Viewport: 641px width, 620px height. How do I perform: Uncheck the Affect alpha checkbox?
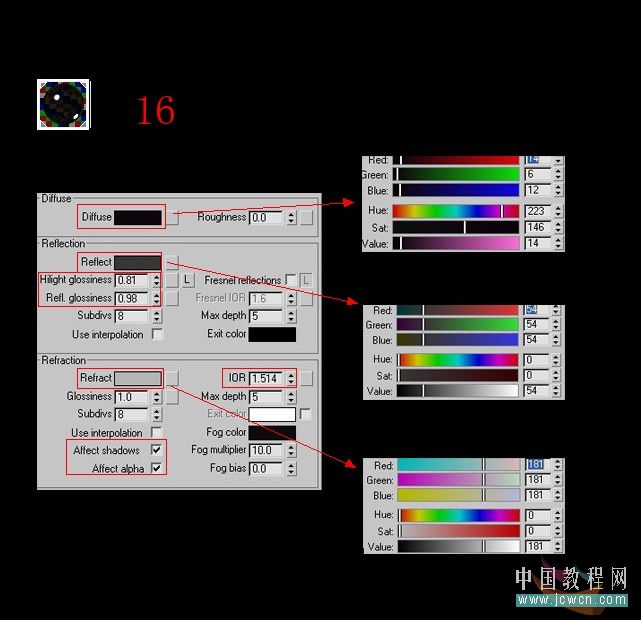pos(156,468)
